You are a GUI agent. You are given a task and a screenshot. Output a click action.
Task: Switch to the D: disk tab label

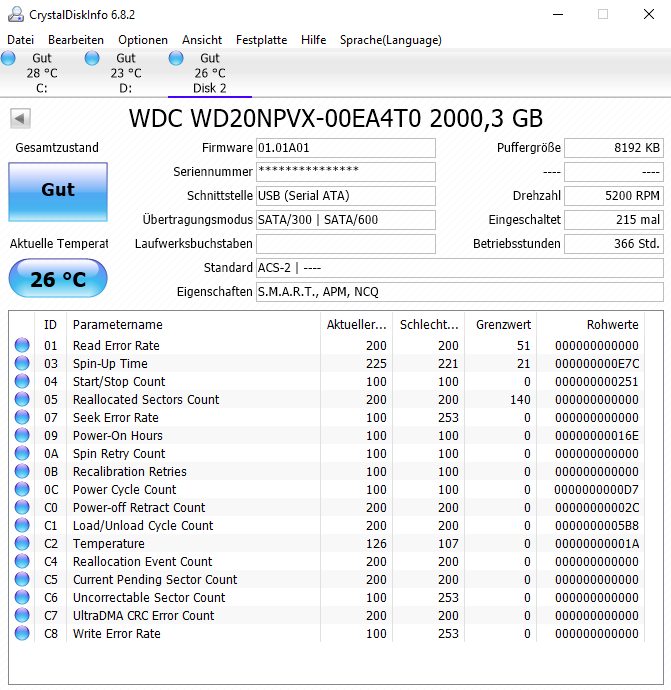tap(126, 88)
